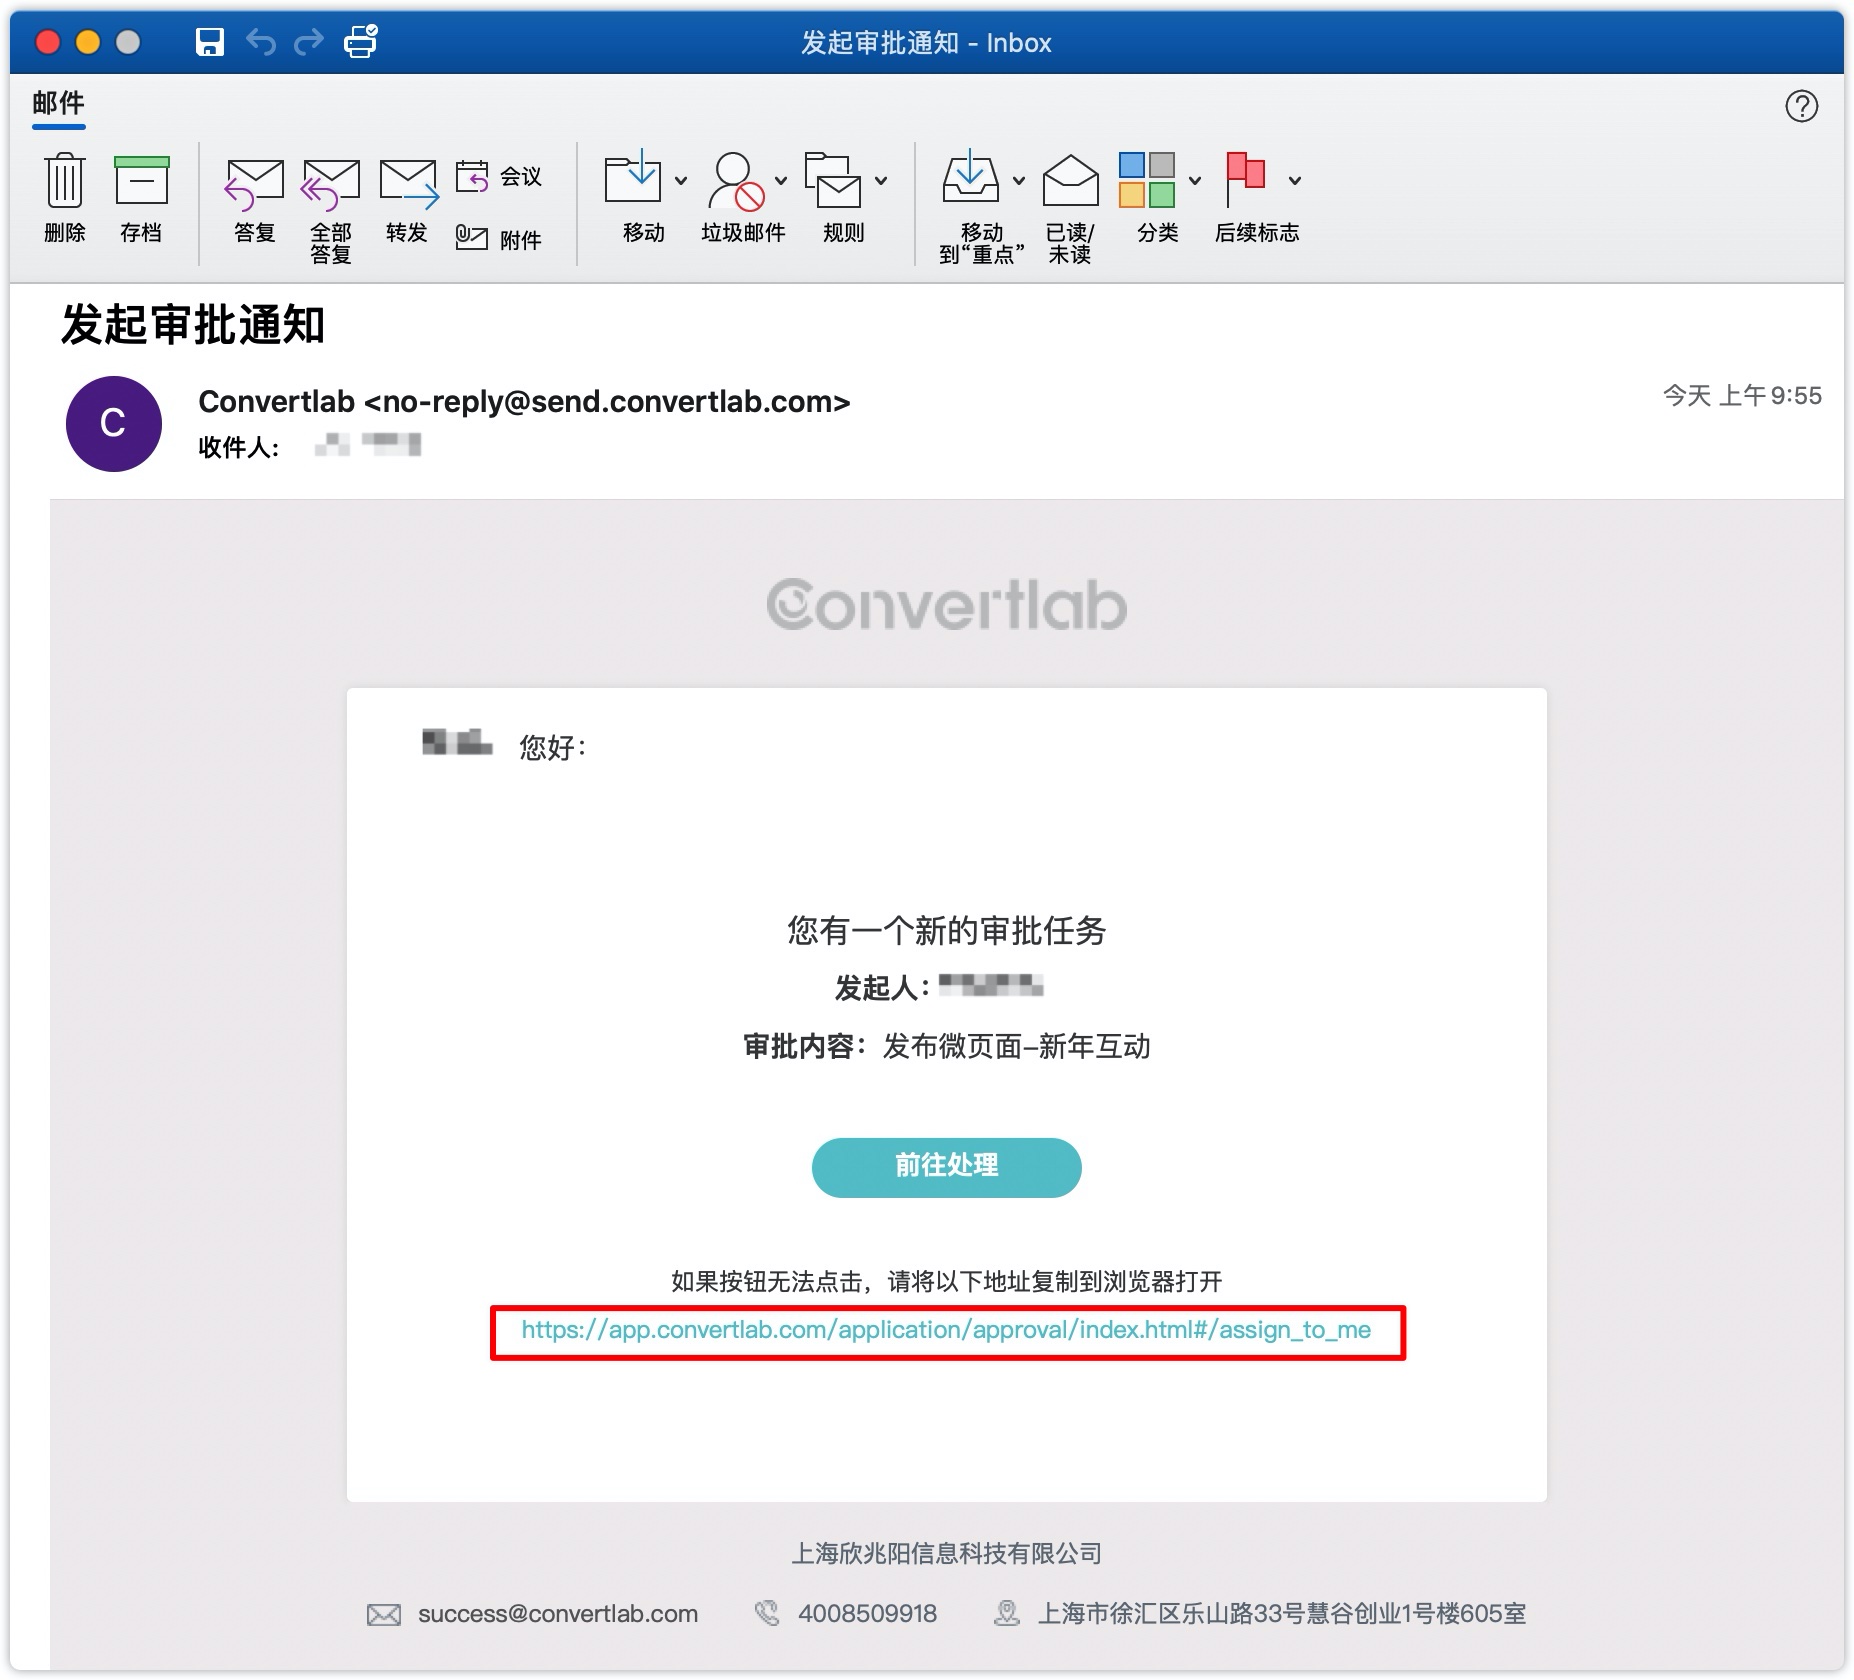The width and height of the screenshot is (1854, 1680).
Task: Close the window with the red button
Action: (x=48, y=42)
